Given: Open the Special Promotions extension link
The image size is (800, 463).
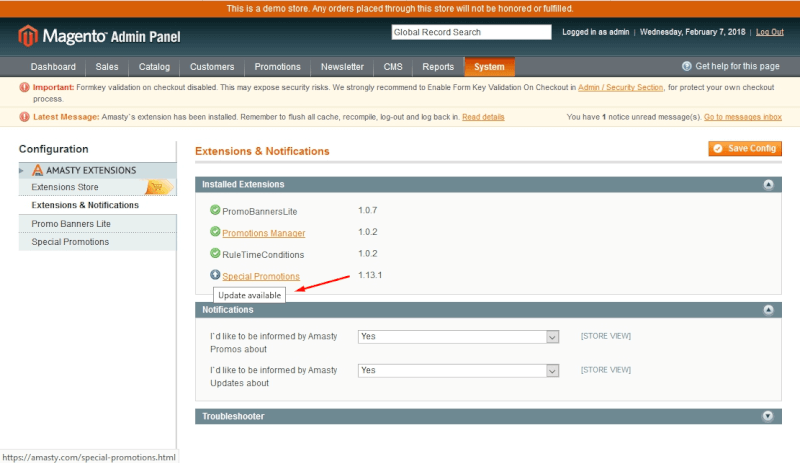Looking at the screenshot, I should click(261, 276).
